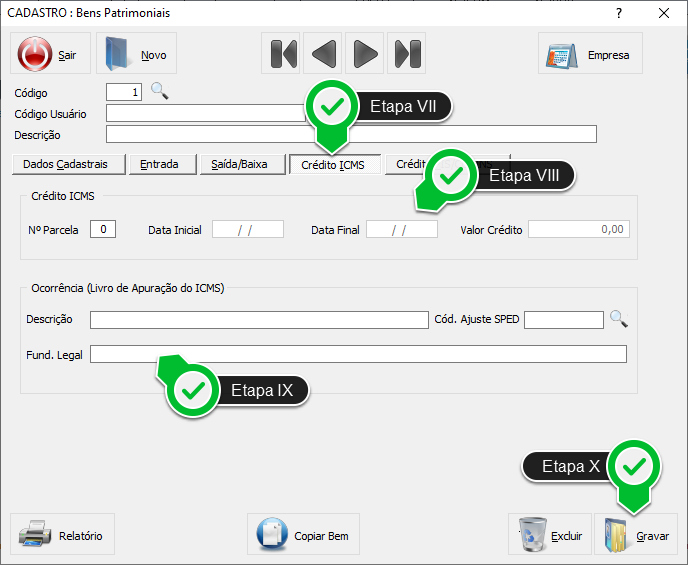The width and height of the screenshot is (688, 565).
Task: Click the Nº Parcela field
Action: 103,229
